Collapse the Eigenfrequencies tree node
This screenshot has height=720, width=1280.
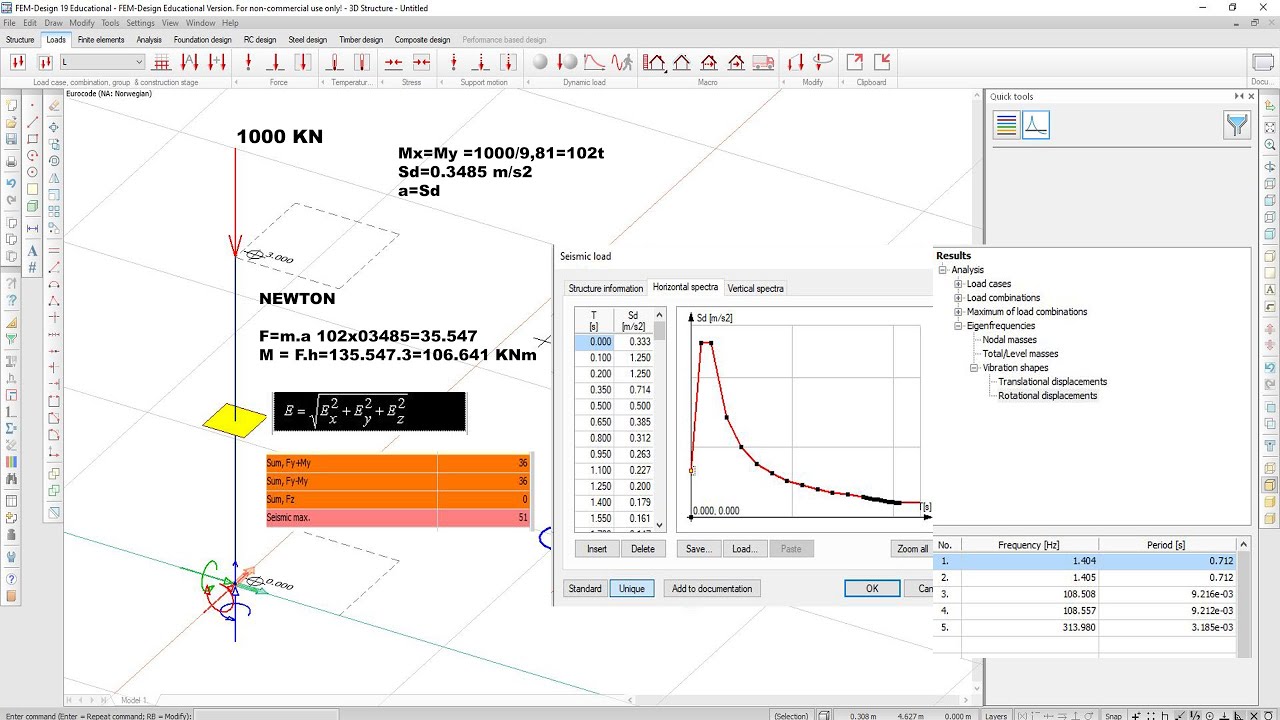[958, 326]
